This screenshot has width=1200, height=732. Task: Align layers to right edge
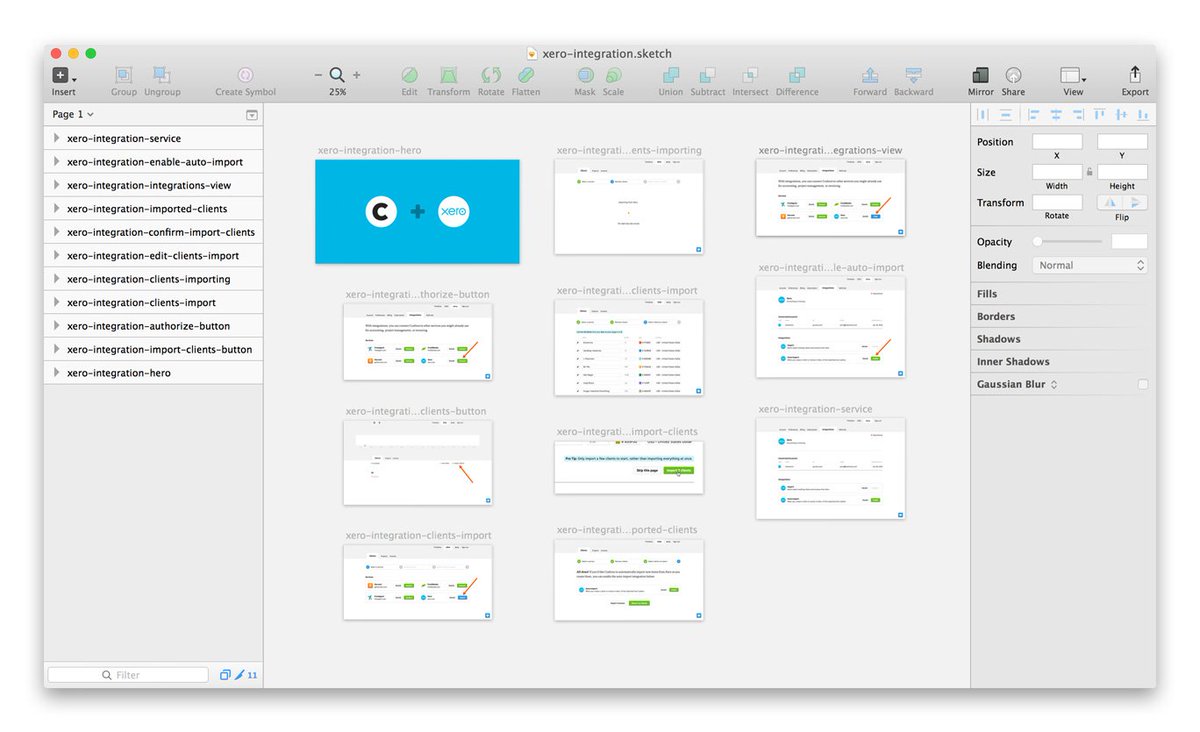pyautogui.click(x=1078, y=115)
